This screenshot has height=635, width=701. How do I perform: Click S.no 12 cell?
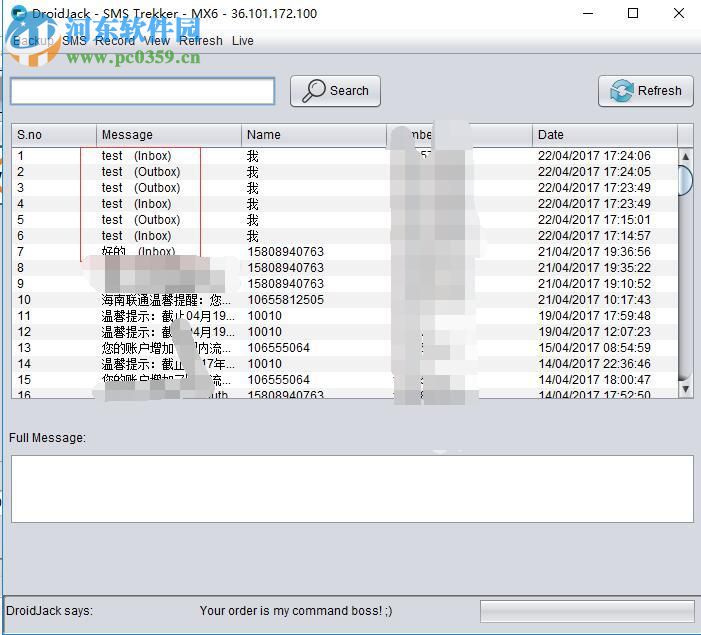click(24, 332)
